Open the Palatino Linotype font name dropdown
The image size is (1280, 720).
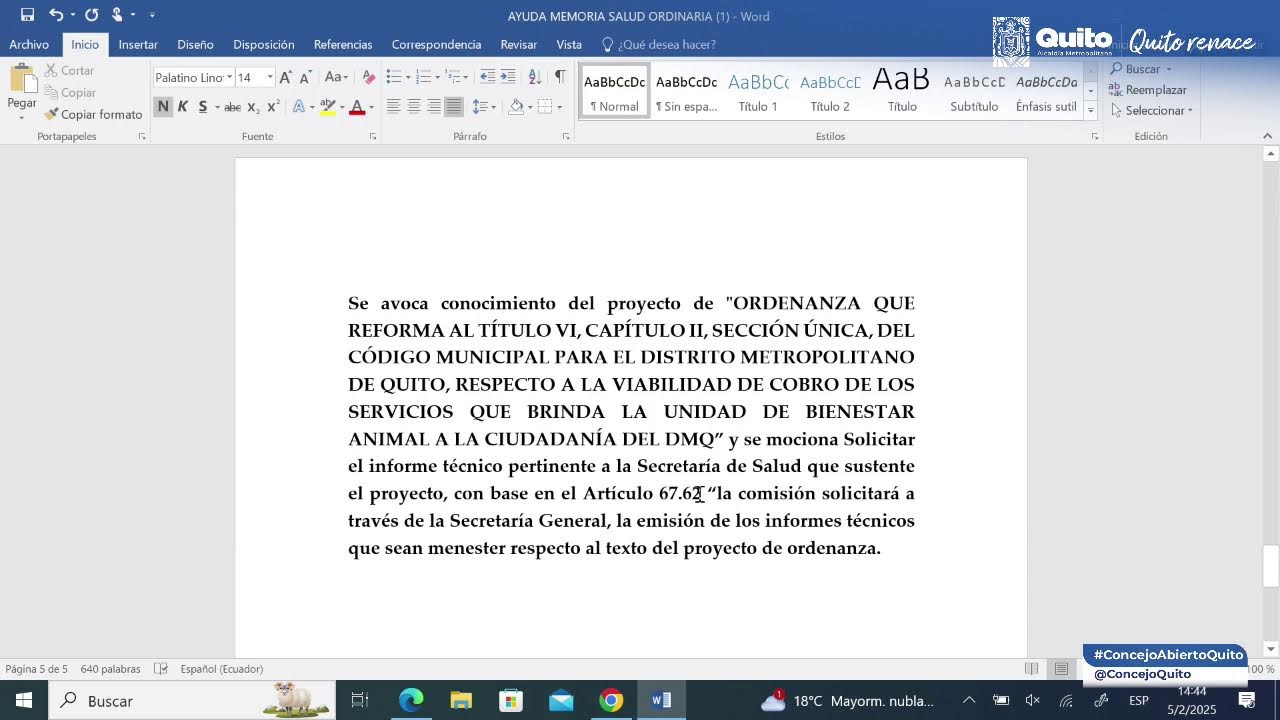coord(229,77)
